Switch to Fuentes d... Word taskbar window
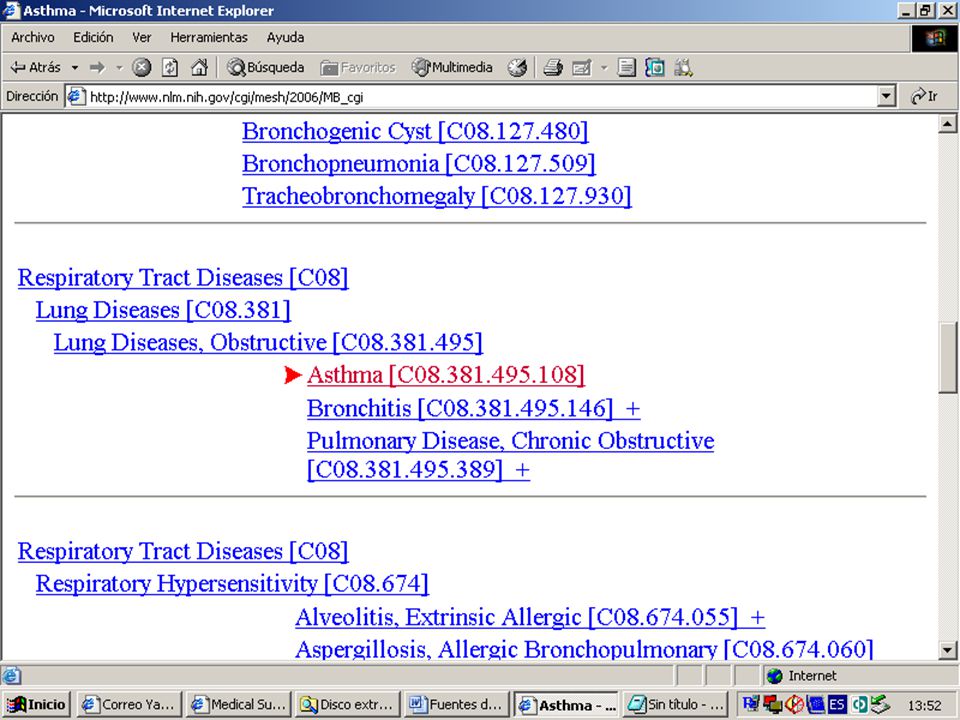The height and width of the screenshot is (720, 960). (456, 705)
